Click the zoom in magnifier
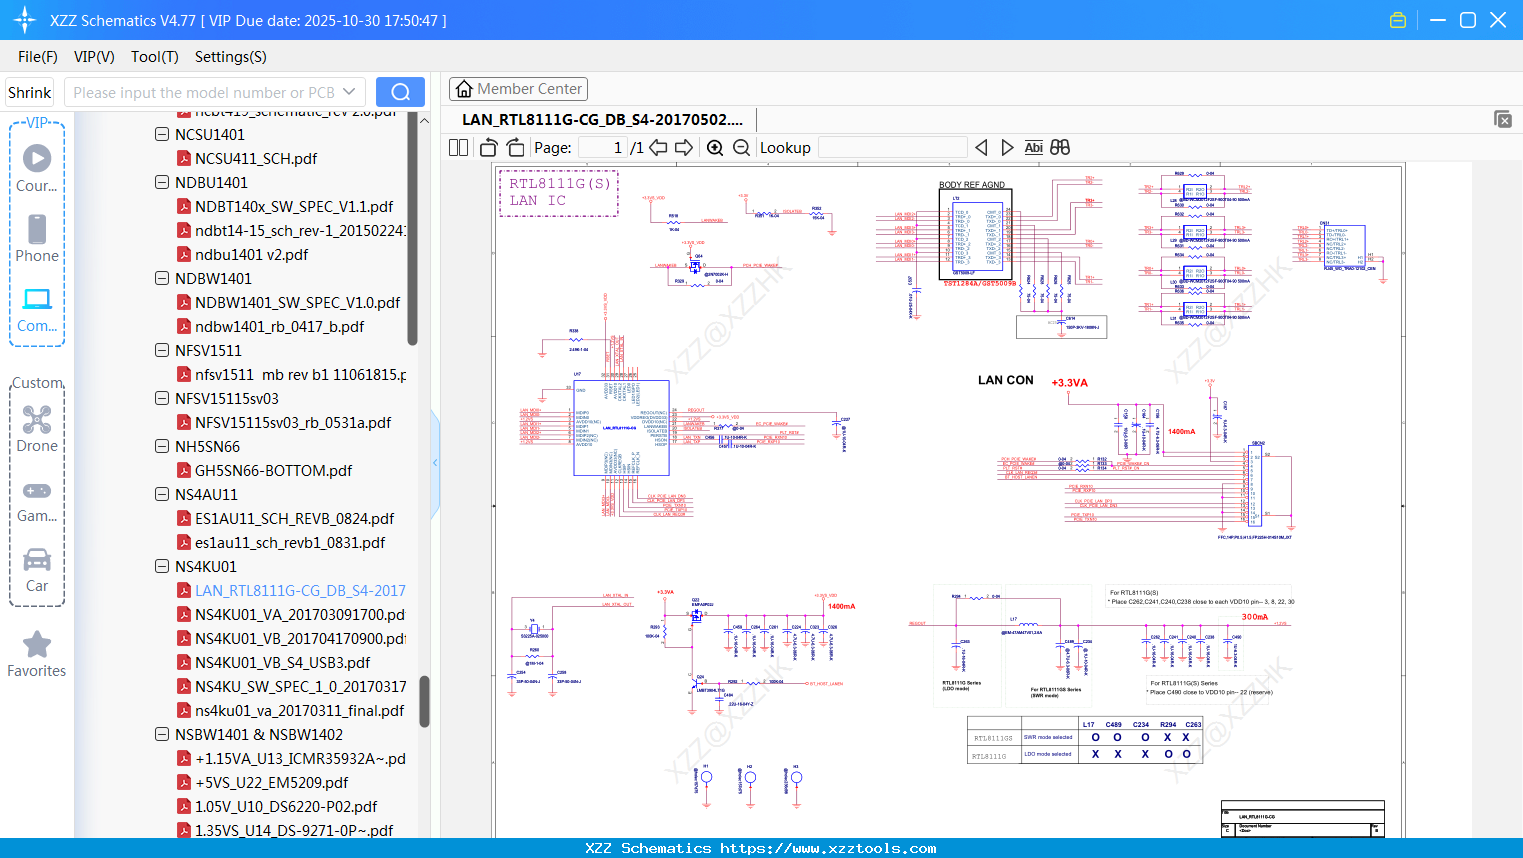The height and width of the screenshot is (858, 1523). pyautogui.click(x=715, y=148)
